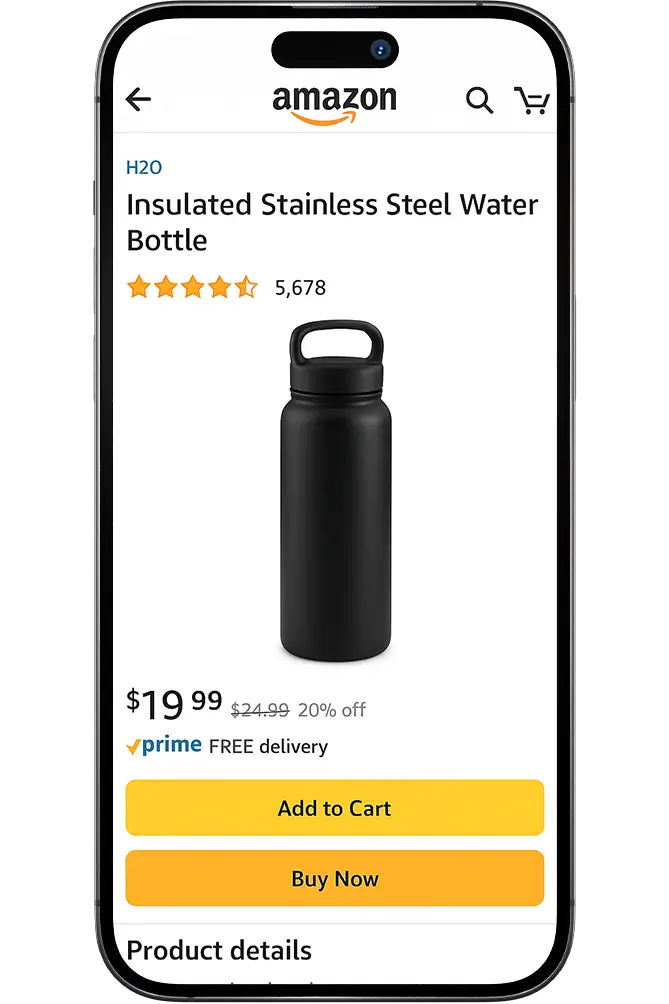The height and width of the screenshot is (1004, 669).
Task: Tap the black water bottle product image
Action: pyautogui.click(x=335, y=490)
